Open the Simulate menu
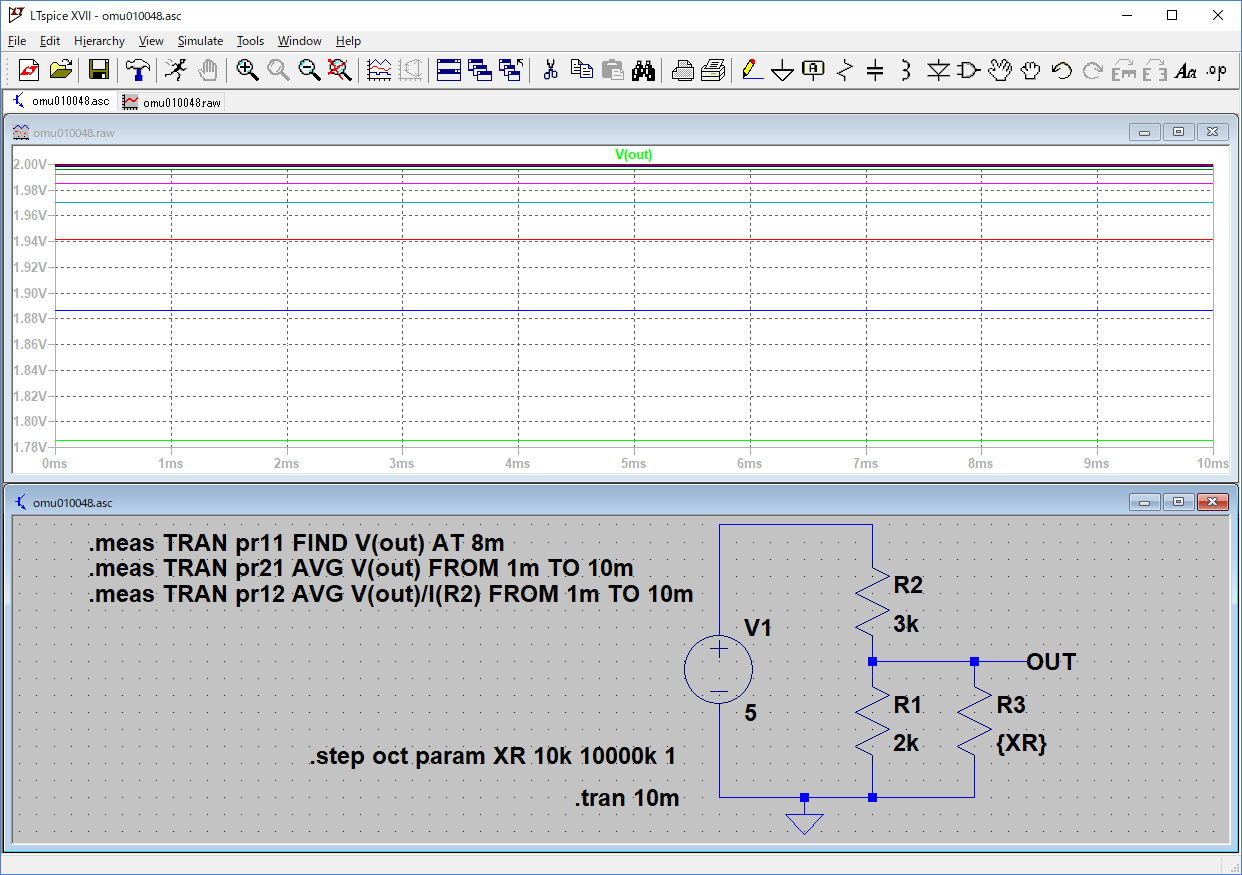 tap(200, 41)
